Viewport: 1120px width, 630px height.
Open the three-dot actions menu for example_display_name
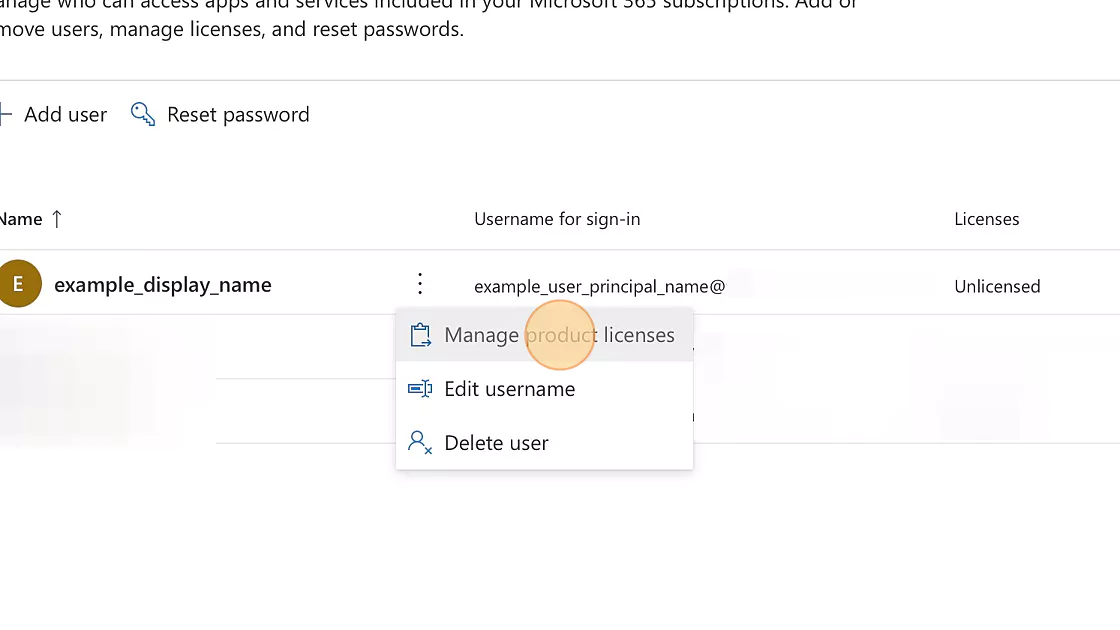[419, 283]
